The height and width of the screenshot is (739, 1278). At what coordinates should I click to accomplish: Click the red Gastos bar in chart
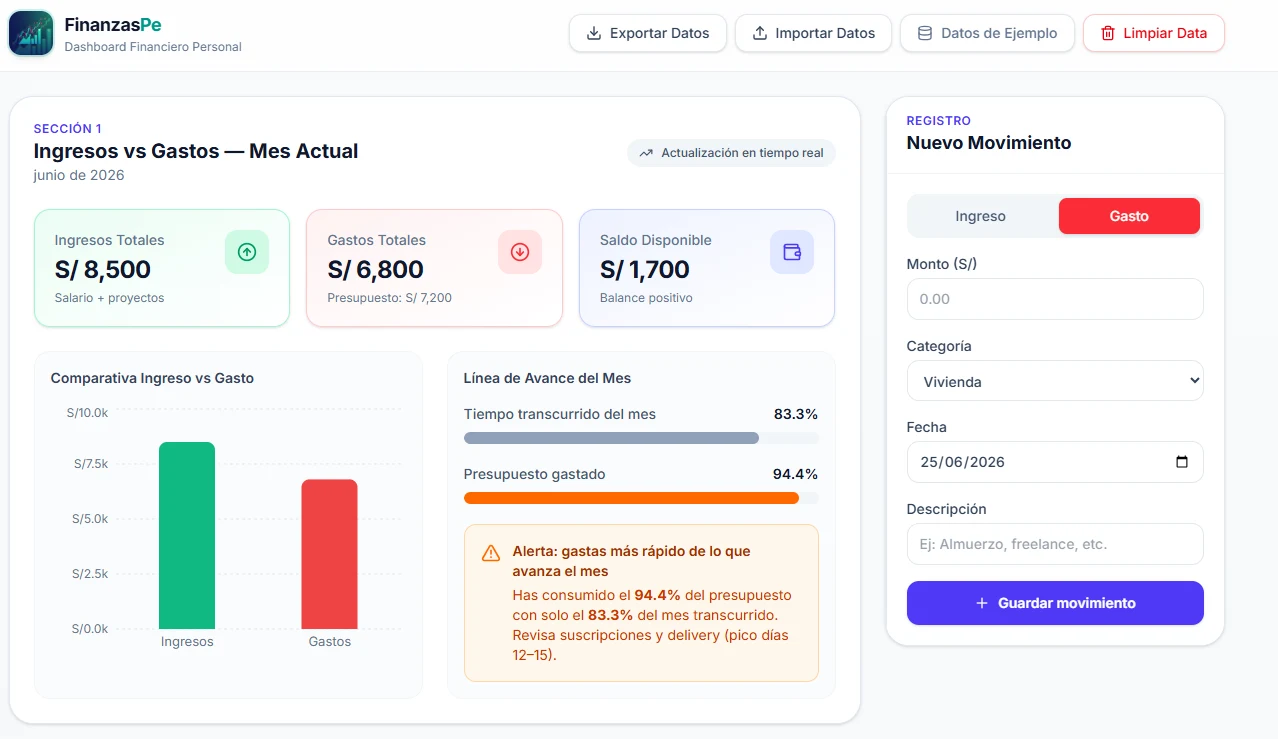[330, 554]
